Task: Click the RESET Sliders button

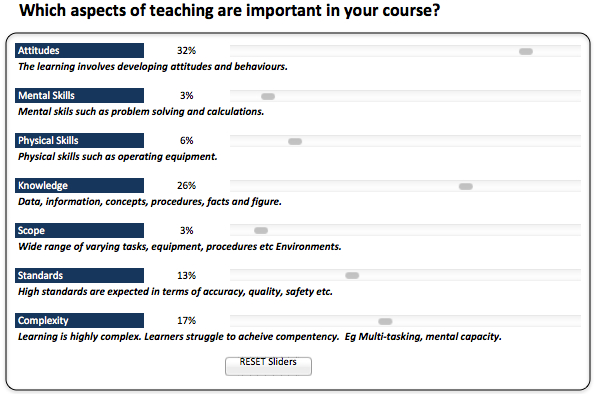Action: [268, 366]
